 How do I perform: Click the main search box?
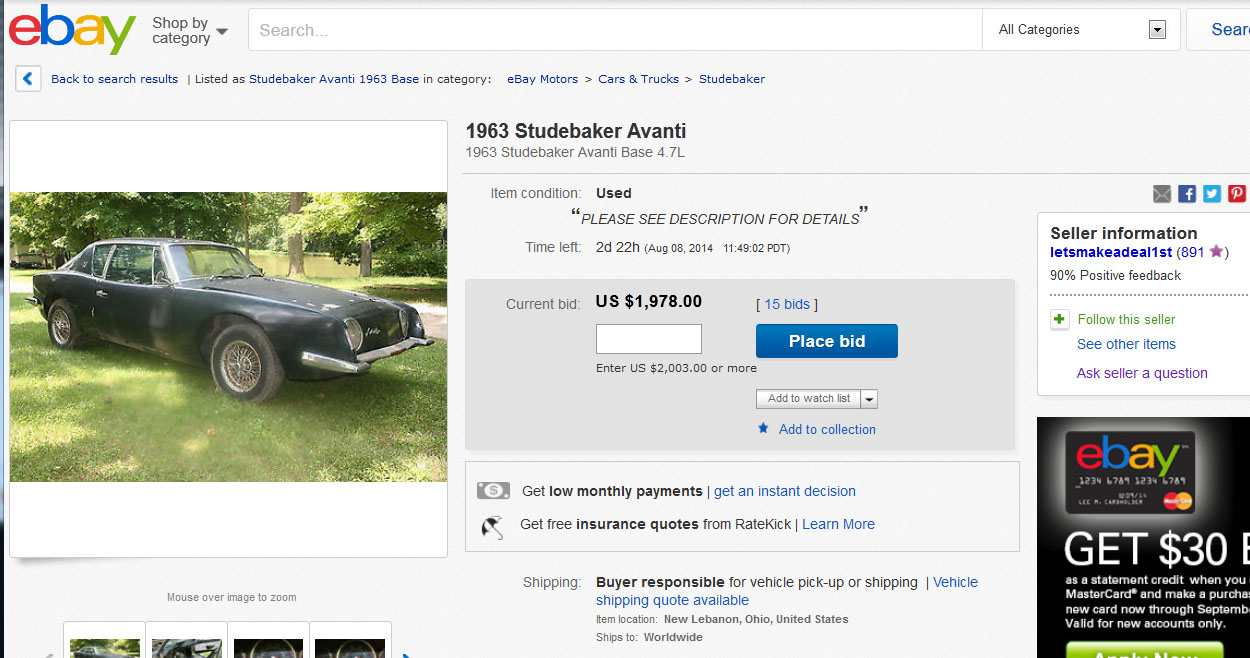click(614, 30)
